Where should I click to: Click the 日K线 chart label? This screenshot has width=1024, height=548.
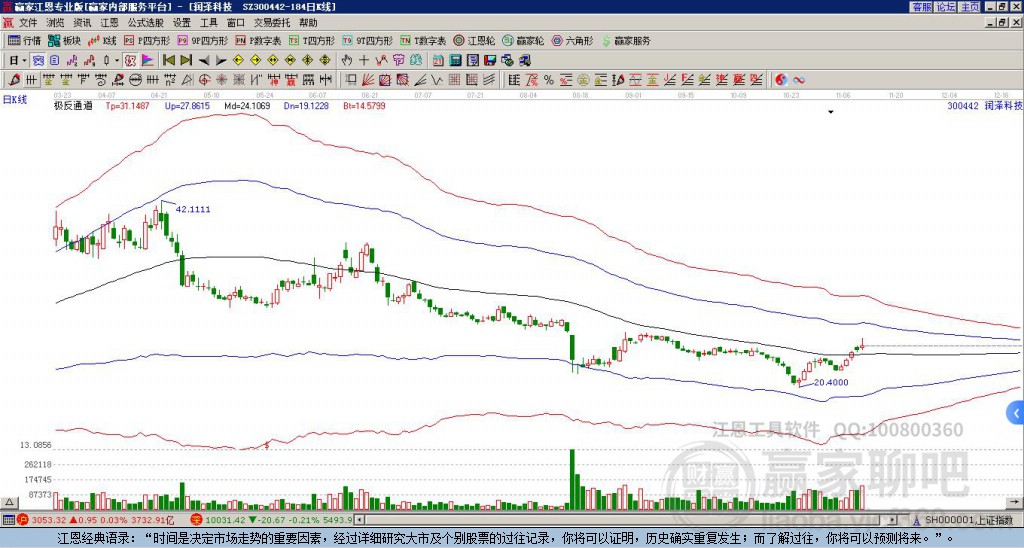tap(15, 100)
